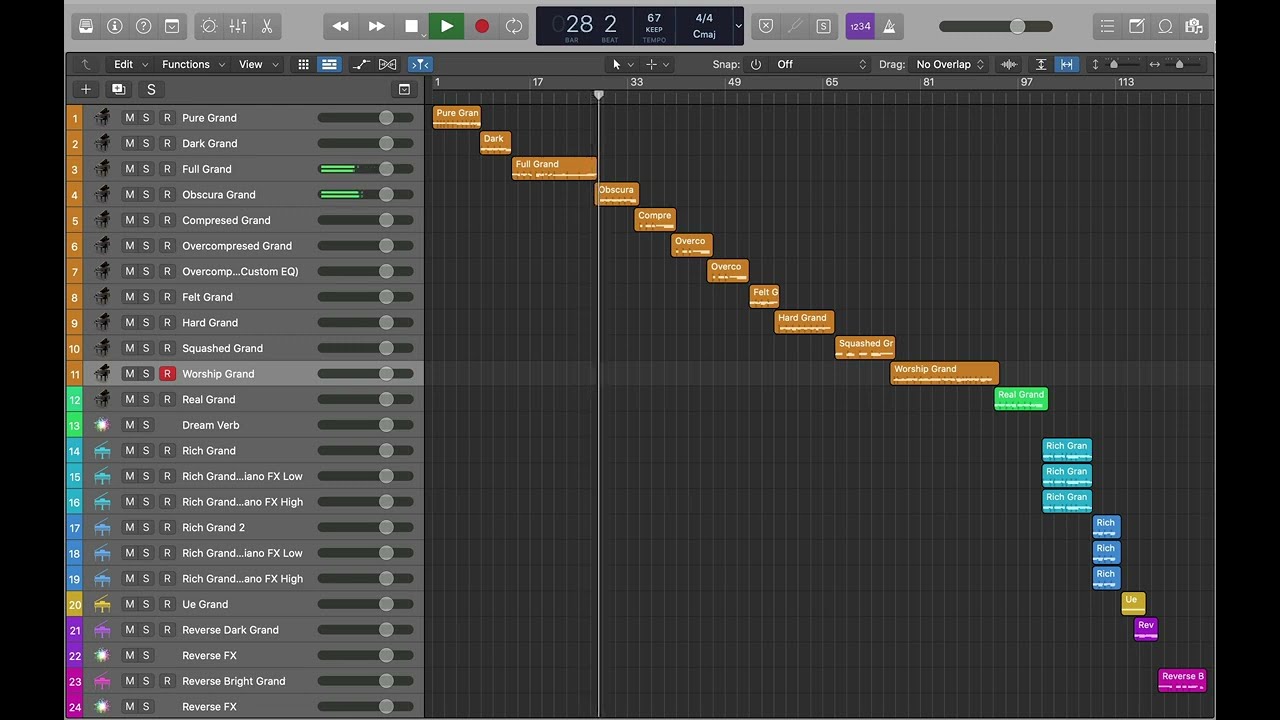Record-enable the Full Grand track
This screenshot has width=1280, height=720.
point(167,169)
